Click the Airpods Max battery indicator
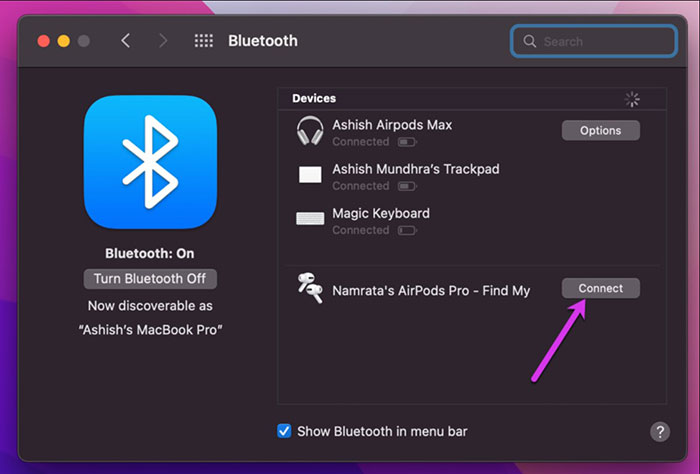 408,143
